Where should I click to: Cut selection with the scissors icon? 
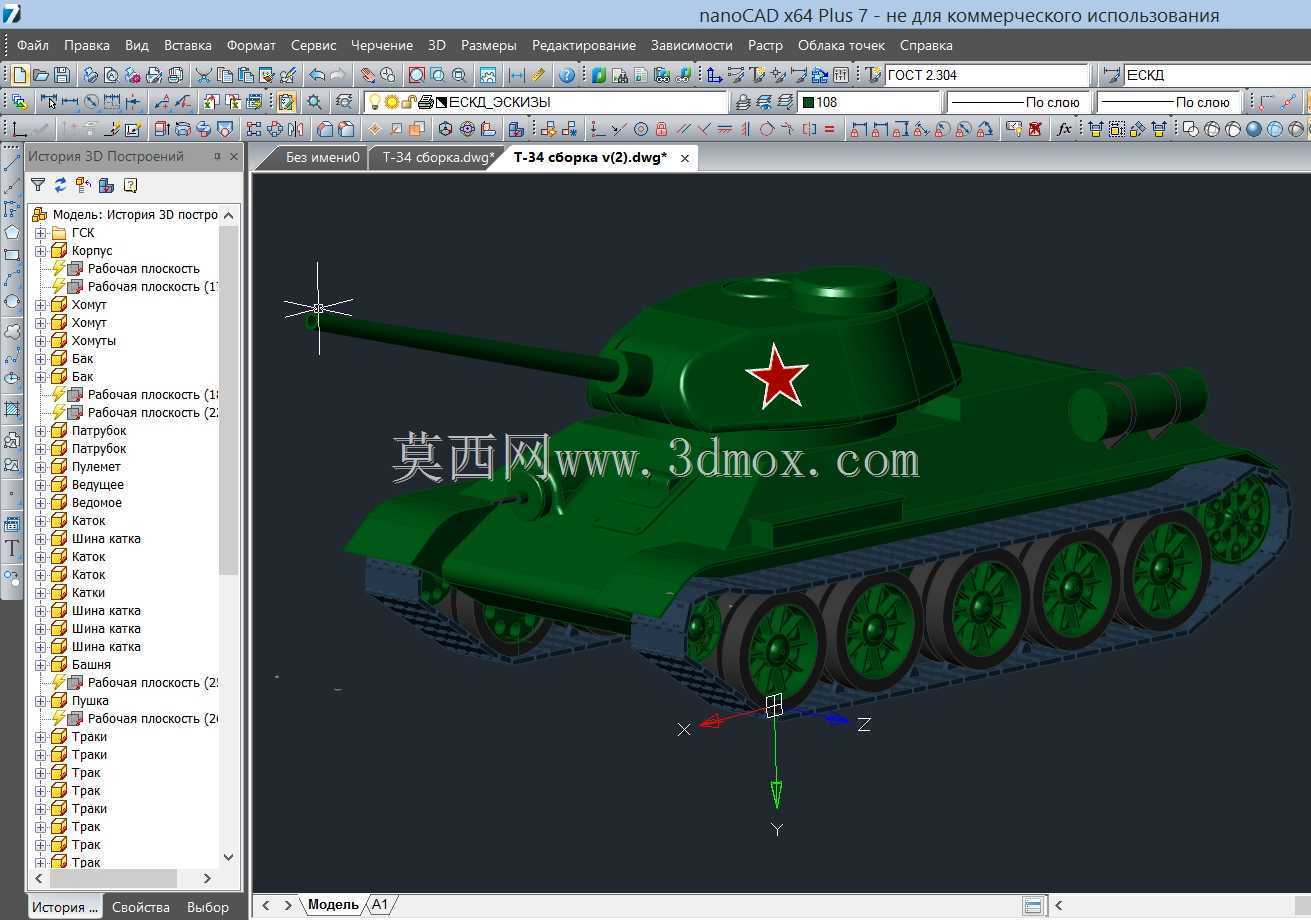203,75
